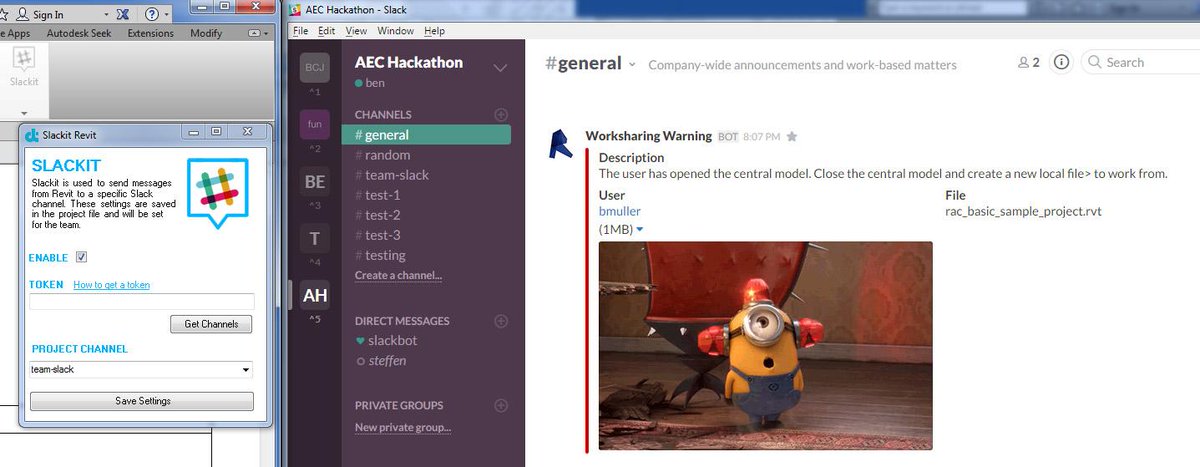The width and height of the screenshot is (1200, 467).
Task: Open the Help menu in Slack
Action: click(435, 30)
